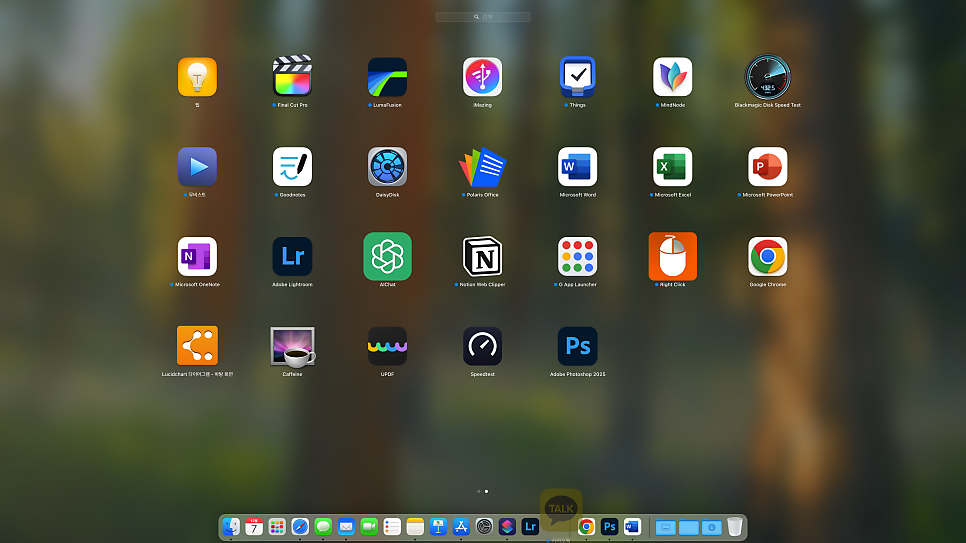Click the Chrome icon in the Dock
This screenshot has width=966, height=543.
click(586, 526)
